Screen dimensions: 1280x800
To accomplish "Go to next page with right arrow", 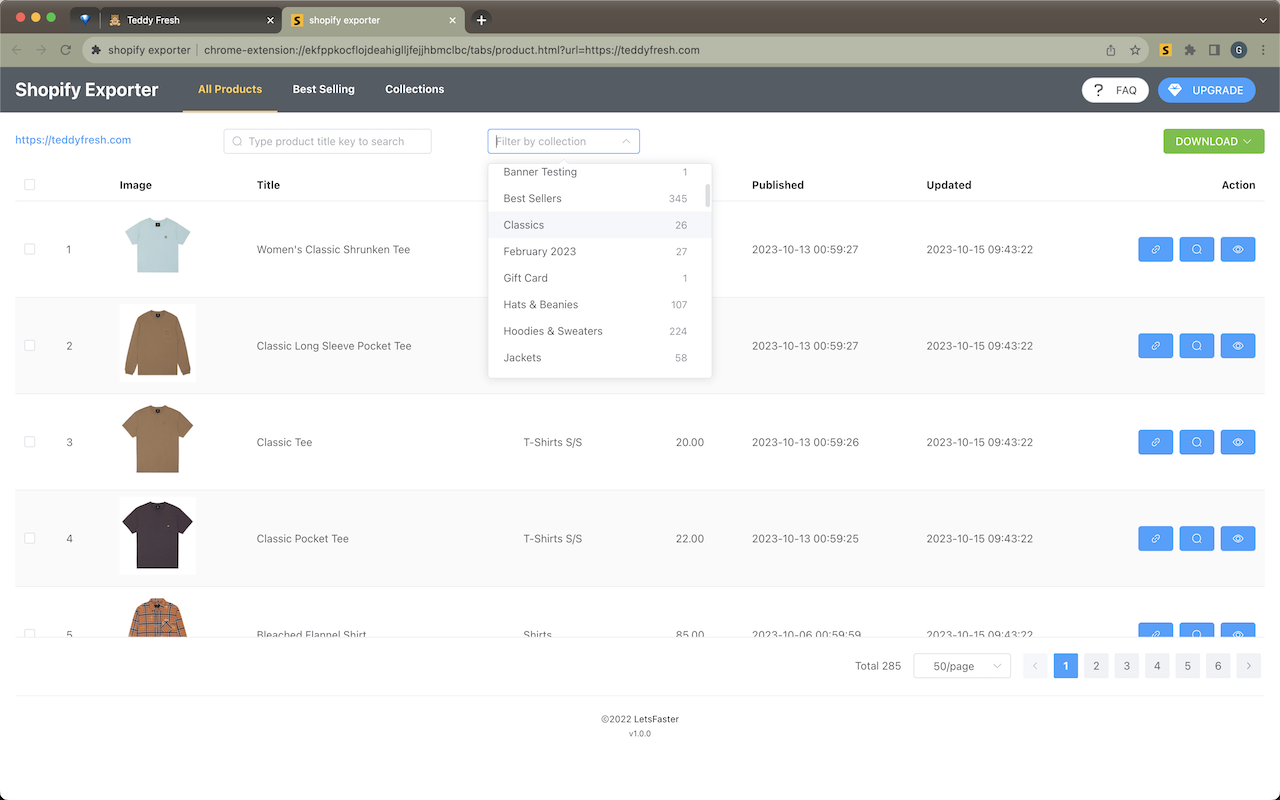I will tap(1249, 666).
